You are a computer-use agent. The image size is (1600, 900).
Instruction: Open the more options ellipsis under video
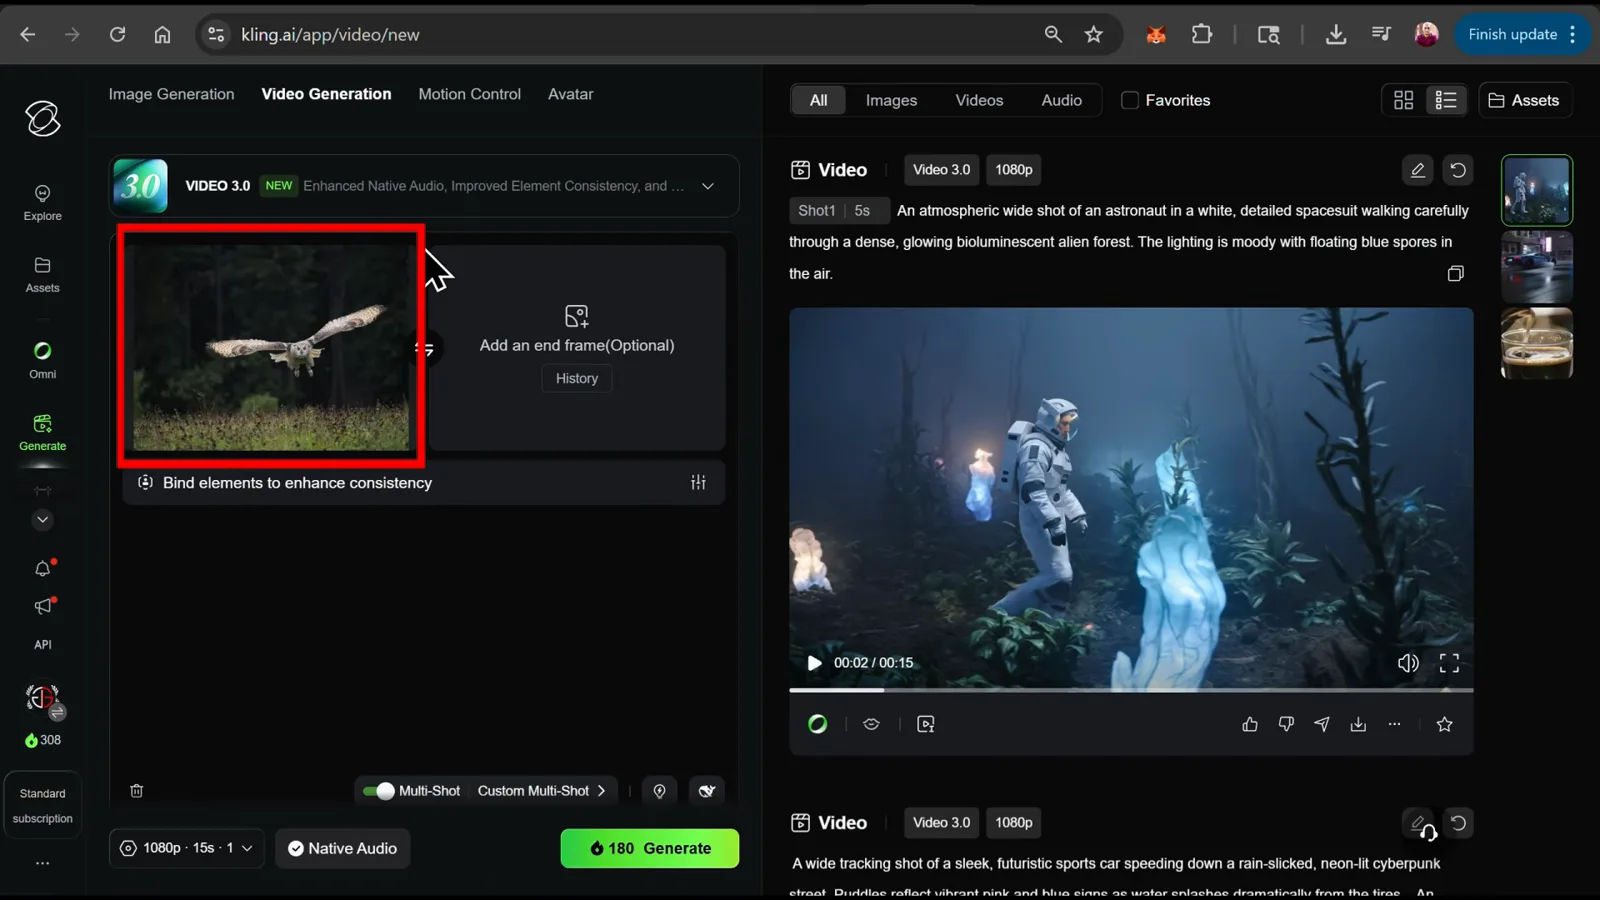1394,724
